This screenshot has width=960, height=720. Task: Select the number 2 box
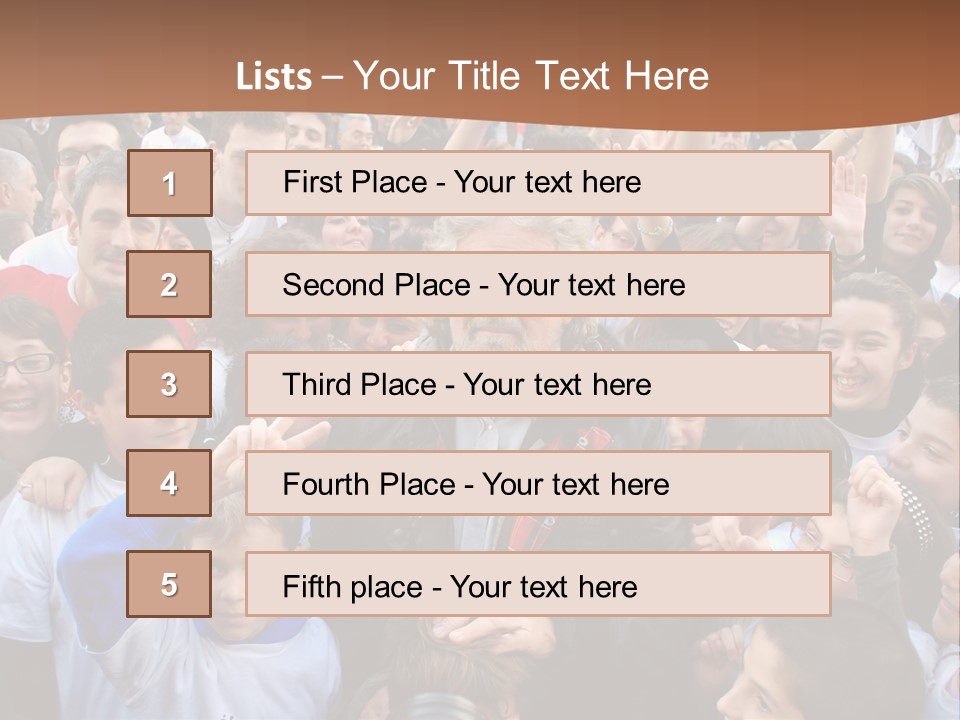(169, 284)
